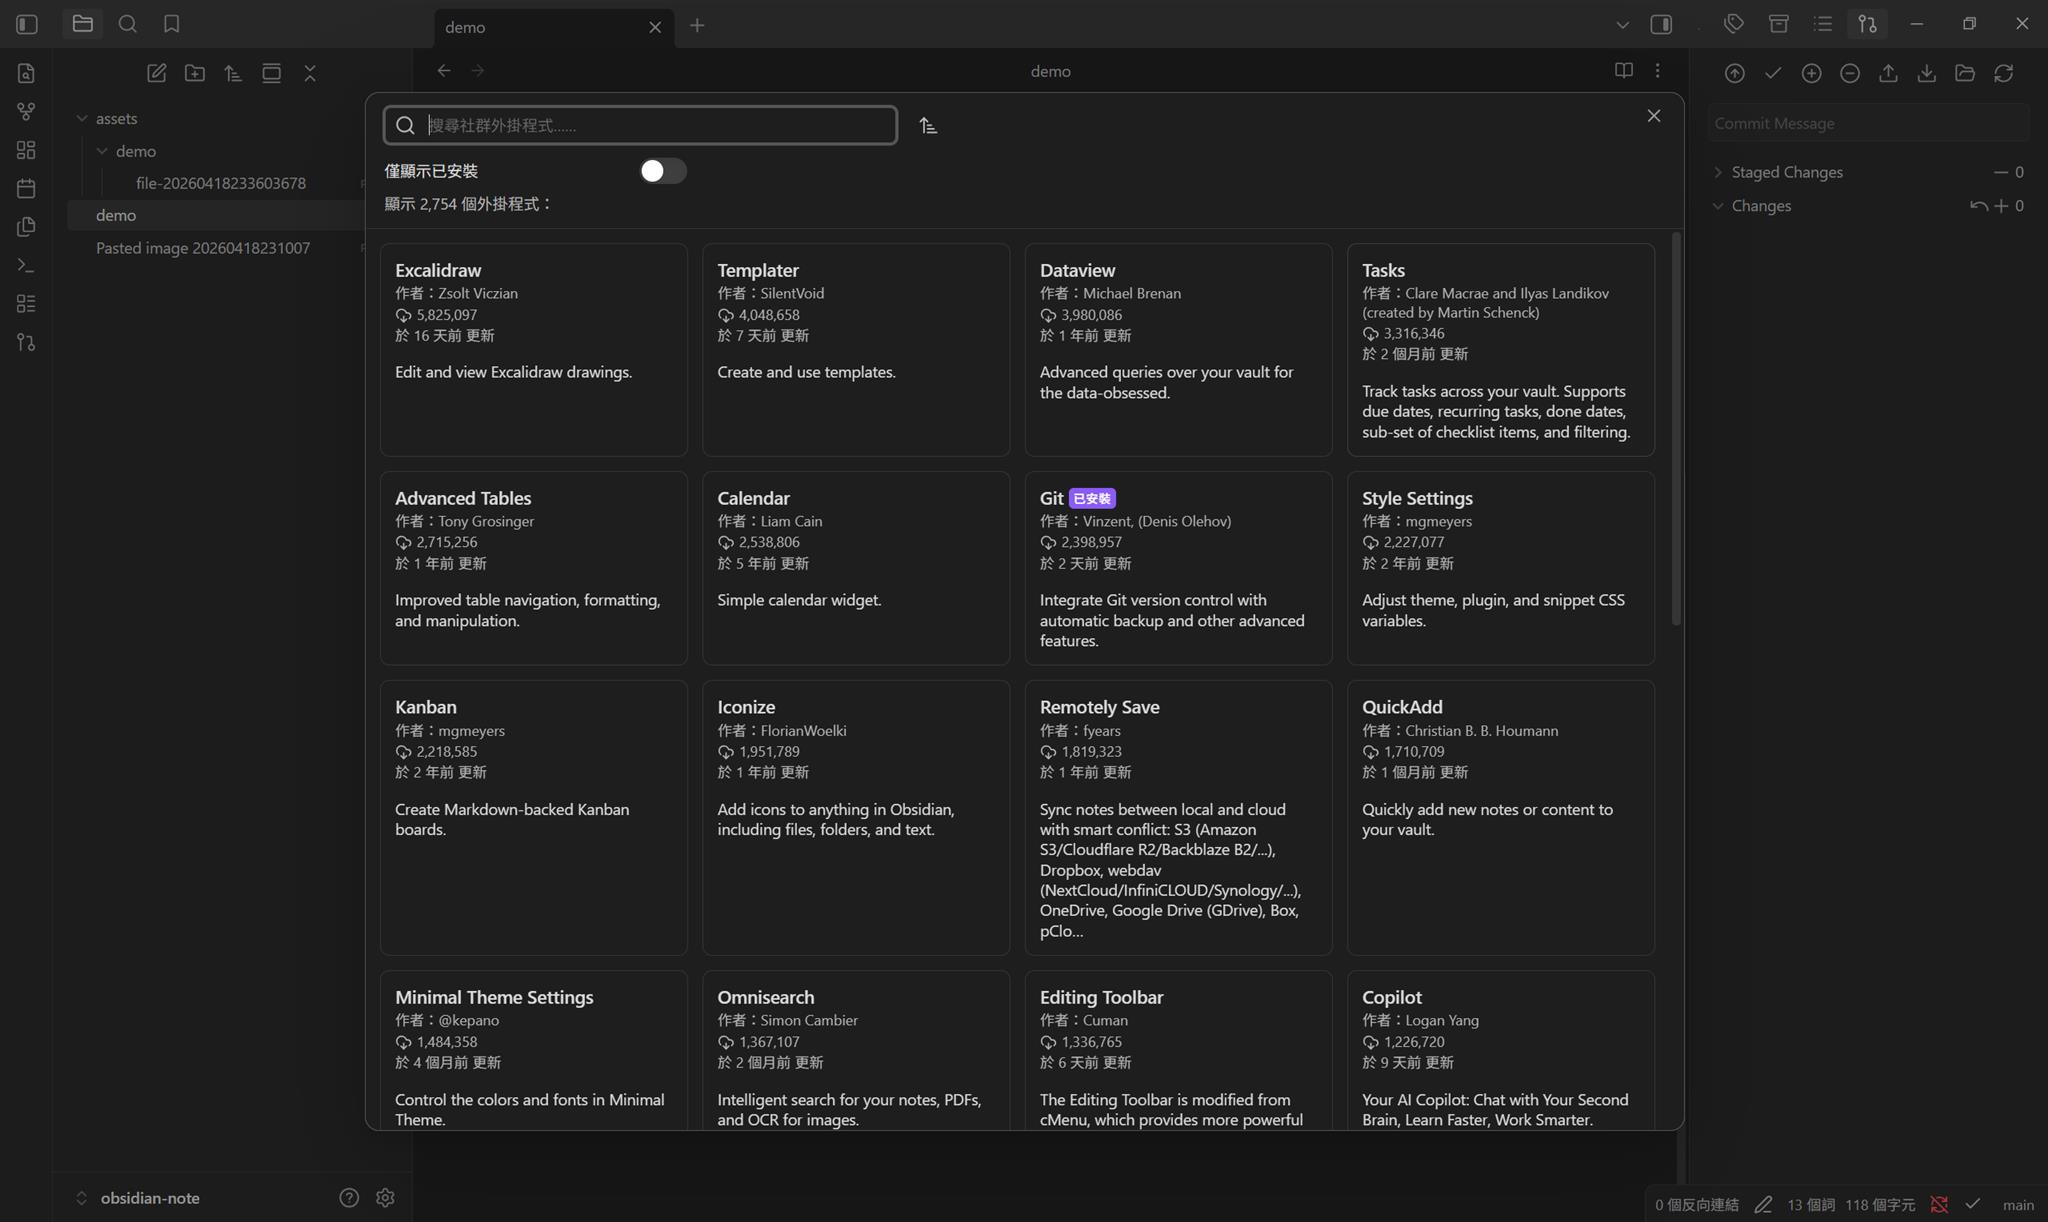Open the graph view ribbon icon
Image resolution: width=2048 pixels, height=1222 pixels.
click(x=27, y=111)
